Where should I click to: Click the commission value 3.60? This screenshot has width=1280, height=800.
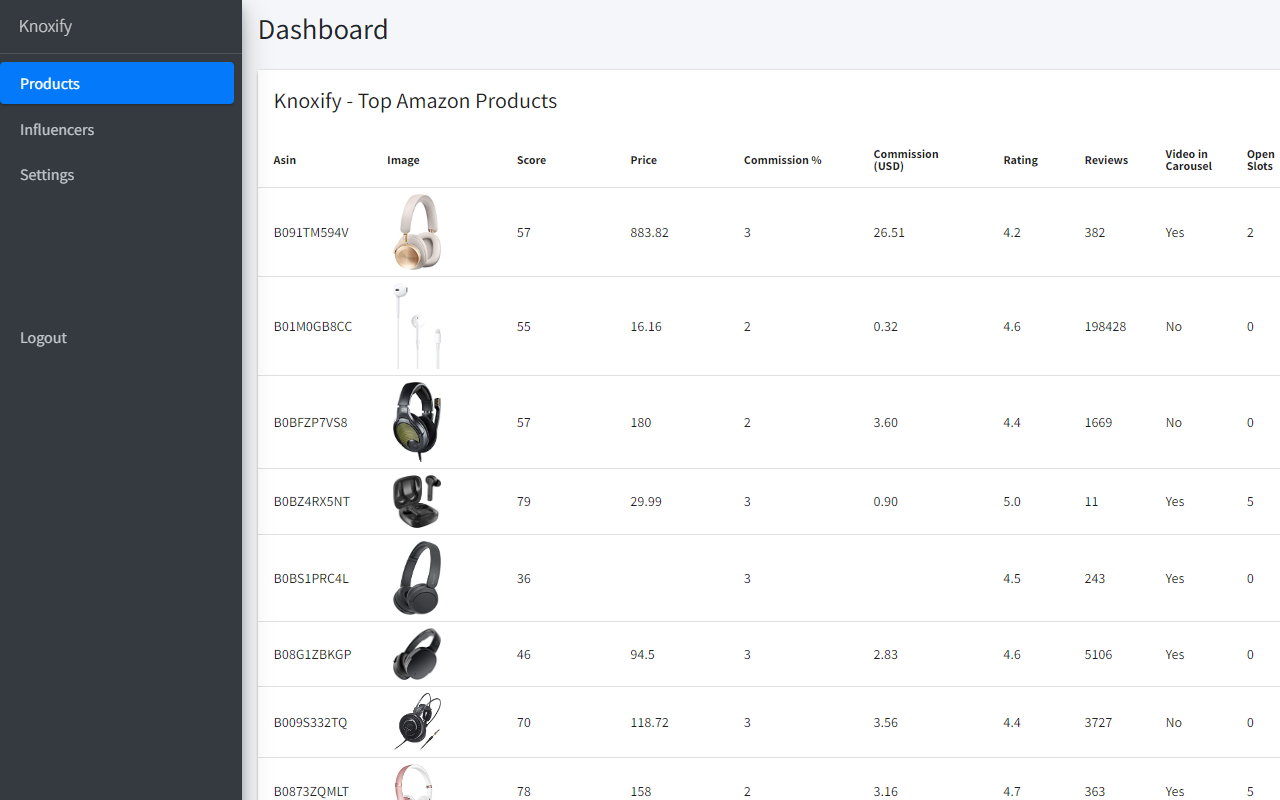[886, 422]
